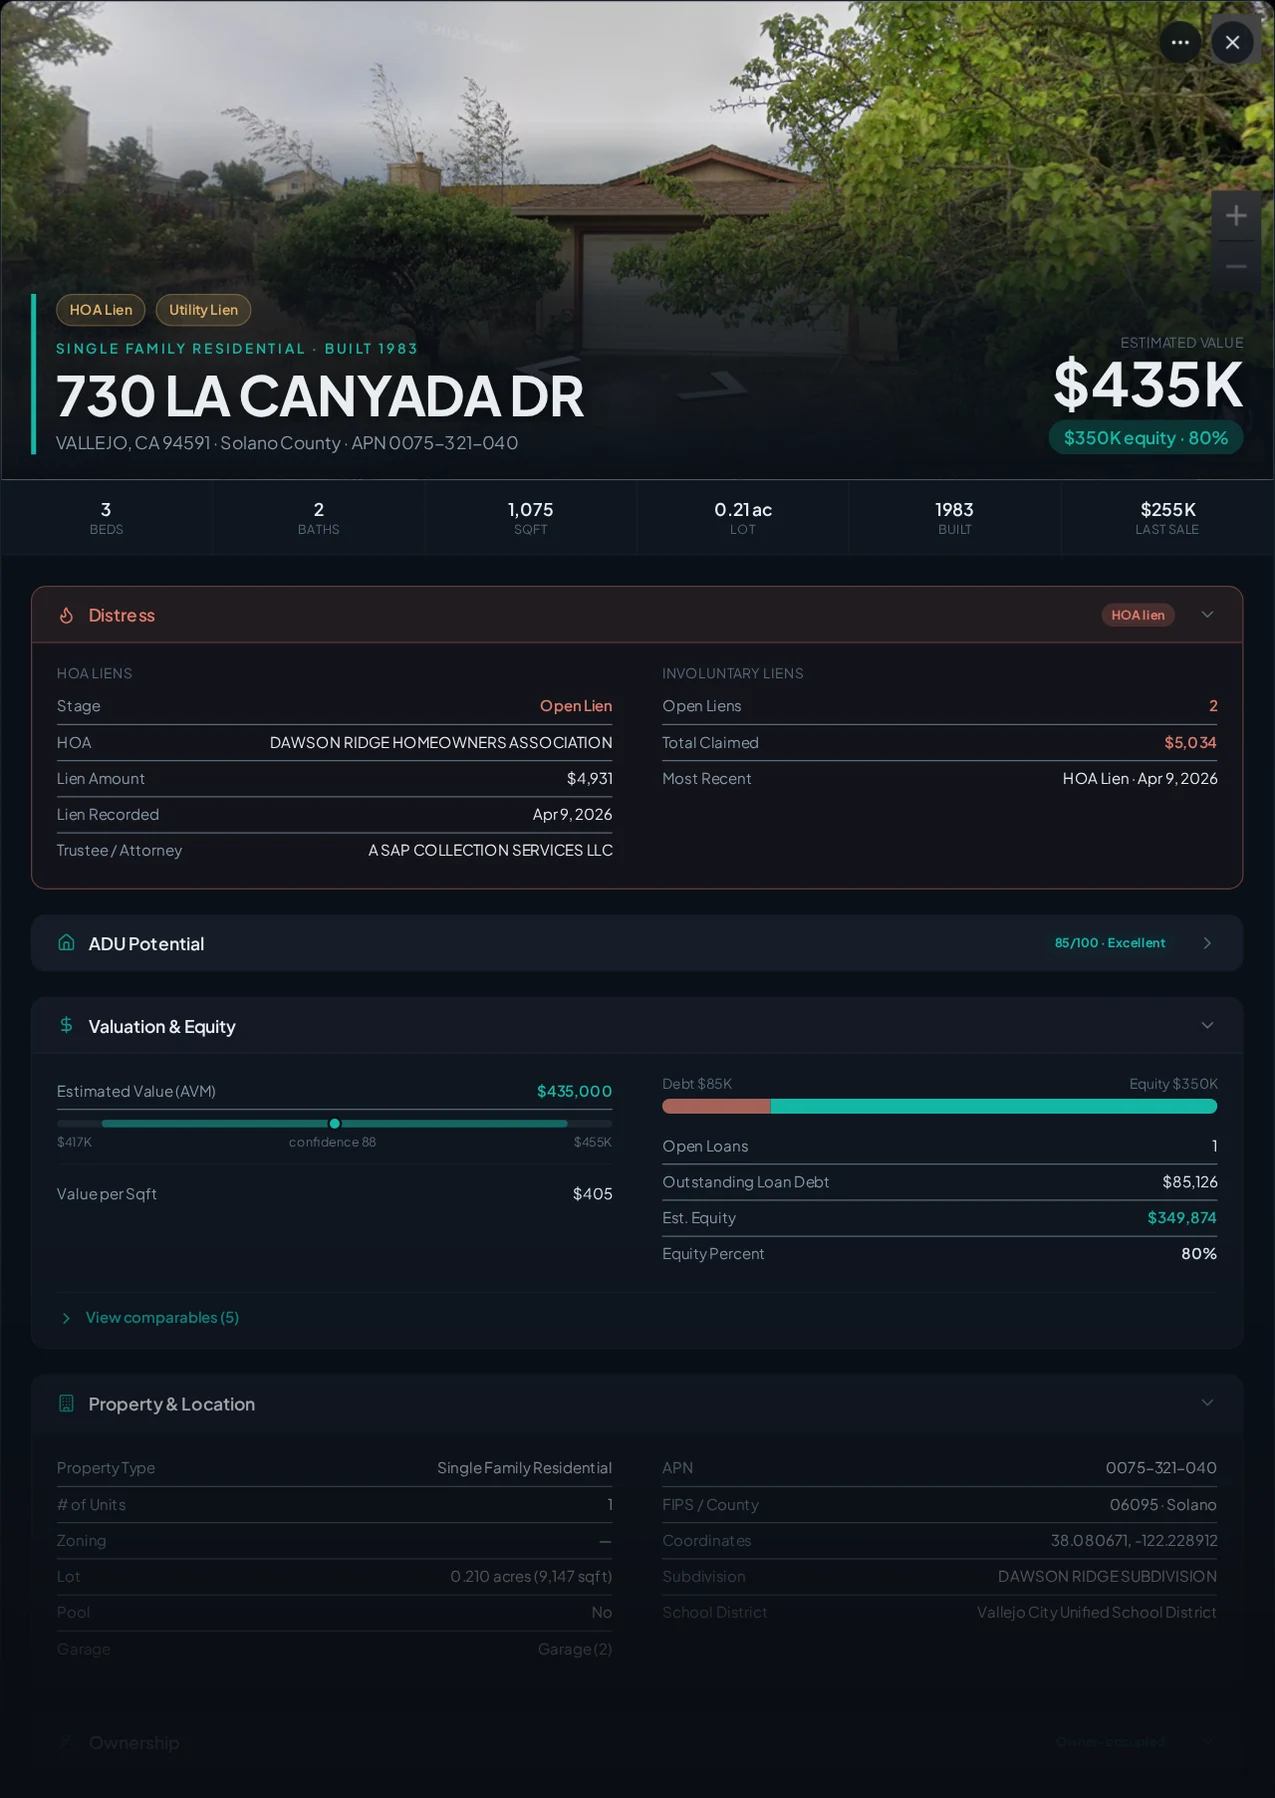Click the $350K equity · 80% pill
Image resolution: width=1275 pixels, height=1798 pixels.
click(1146, 438)
